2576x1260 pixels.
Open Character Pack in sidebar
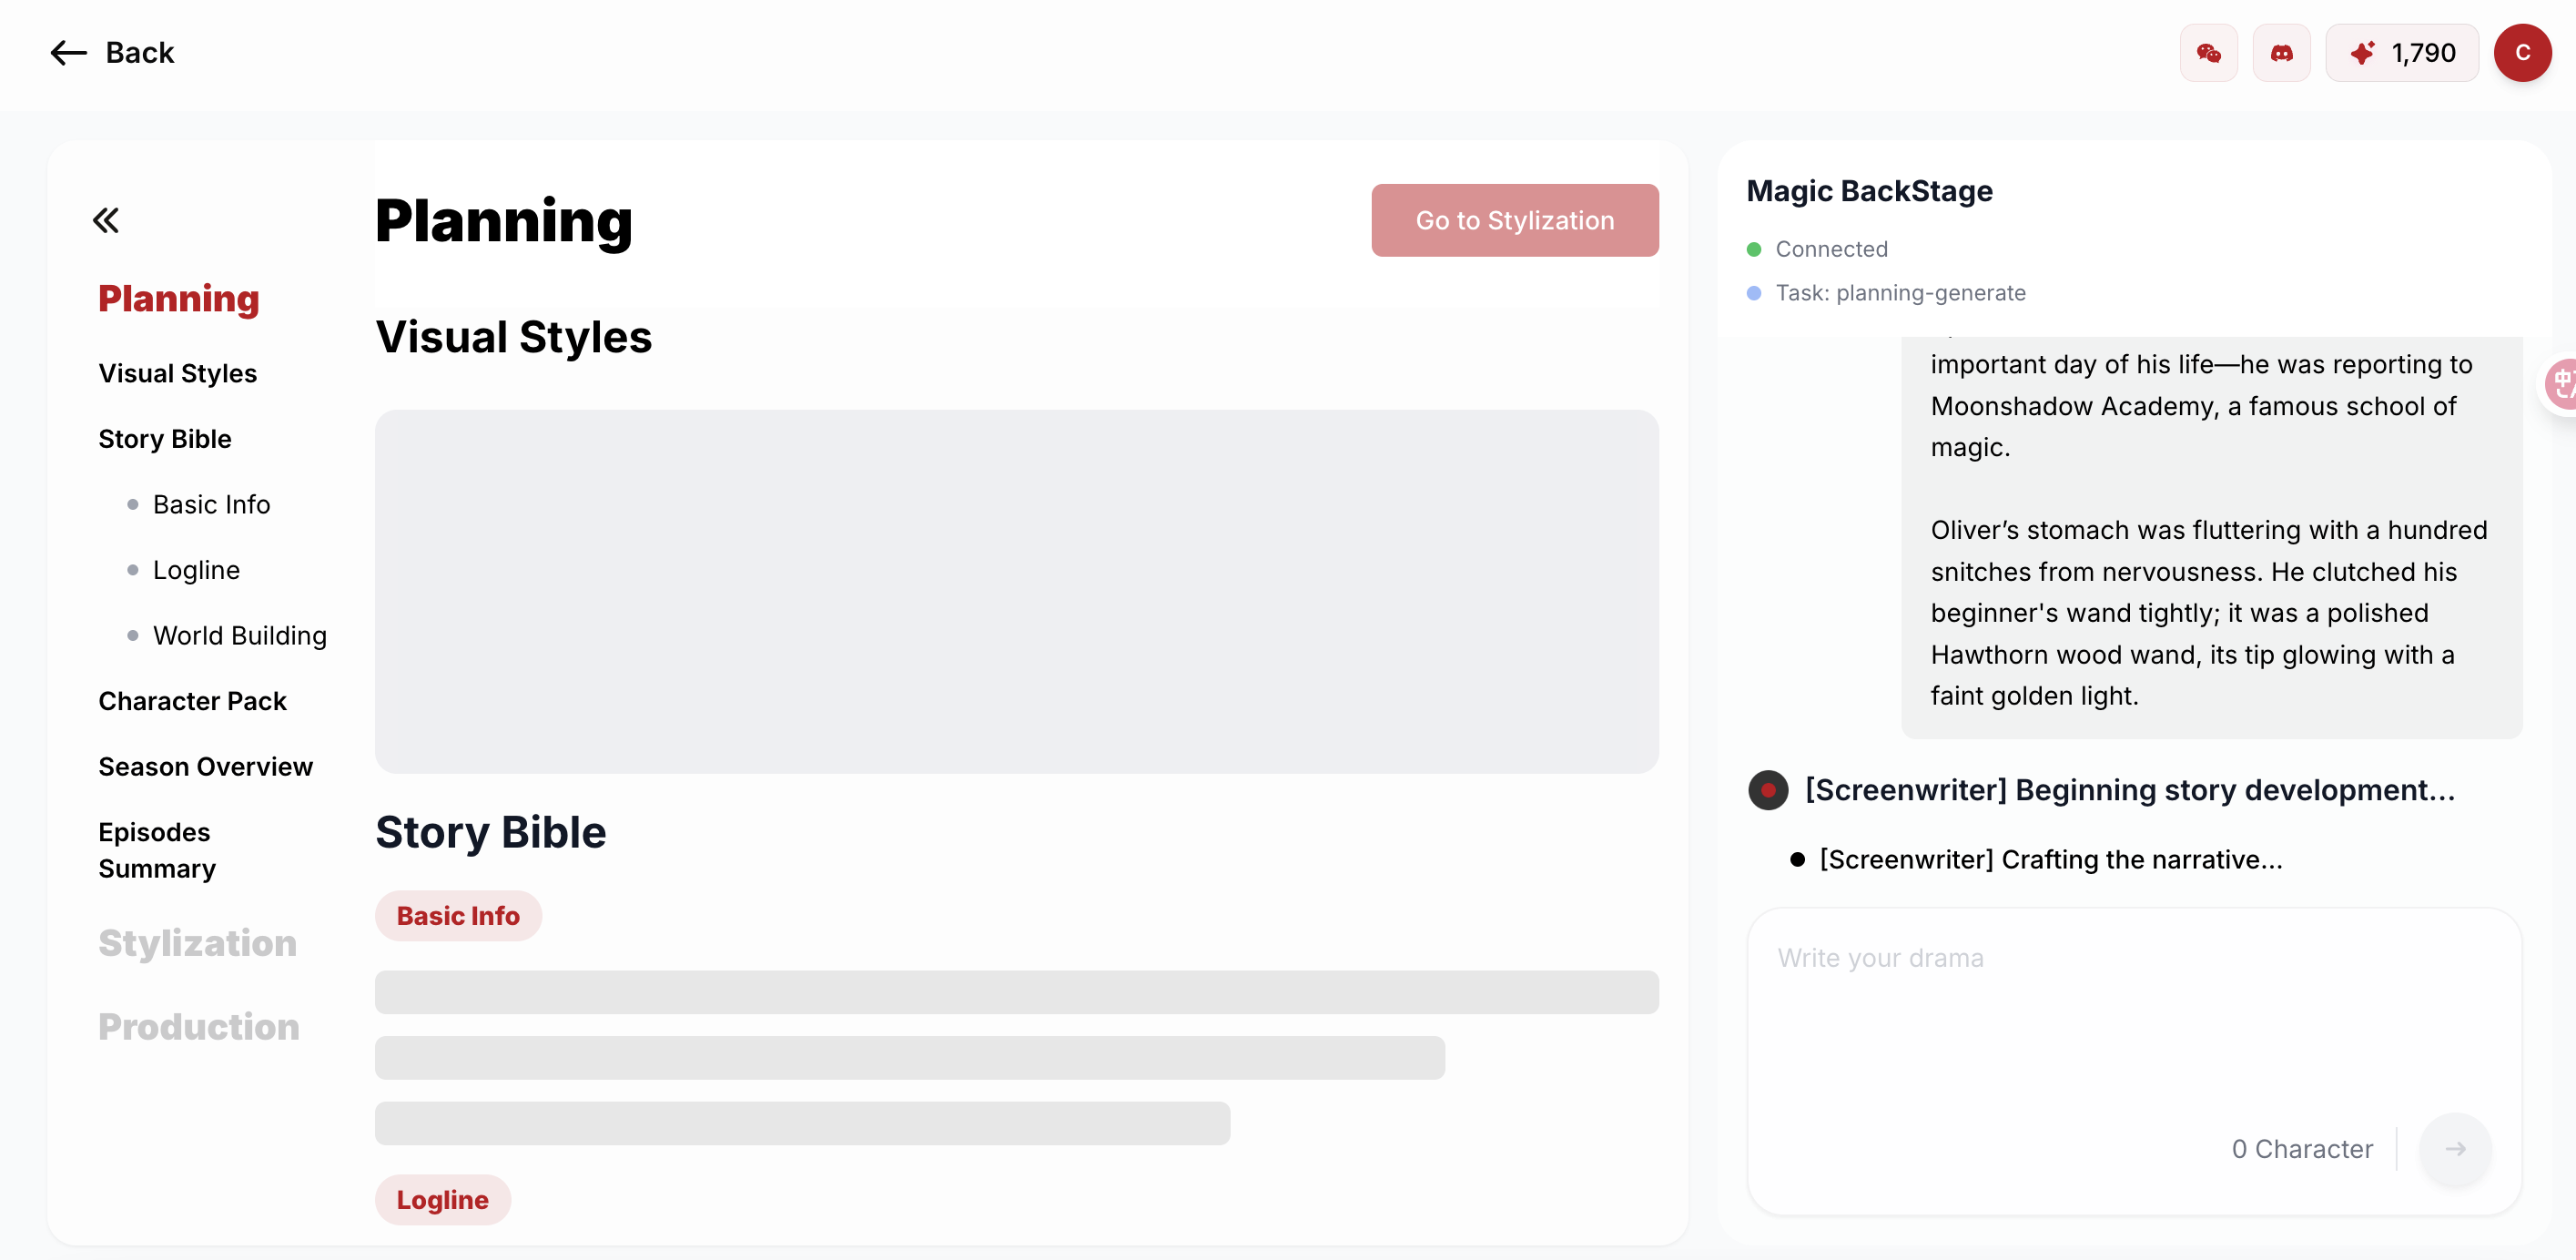point(192,700)
